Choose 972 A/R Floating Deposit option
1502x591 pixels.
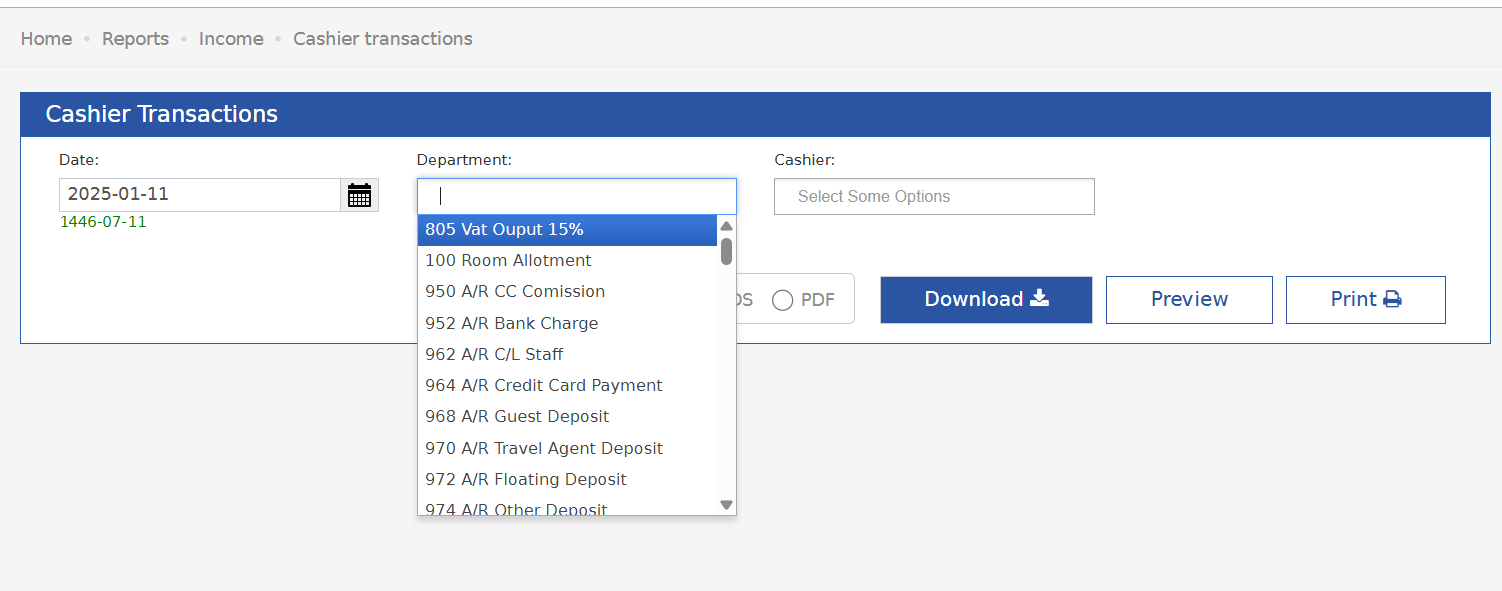[567, 479]
